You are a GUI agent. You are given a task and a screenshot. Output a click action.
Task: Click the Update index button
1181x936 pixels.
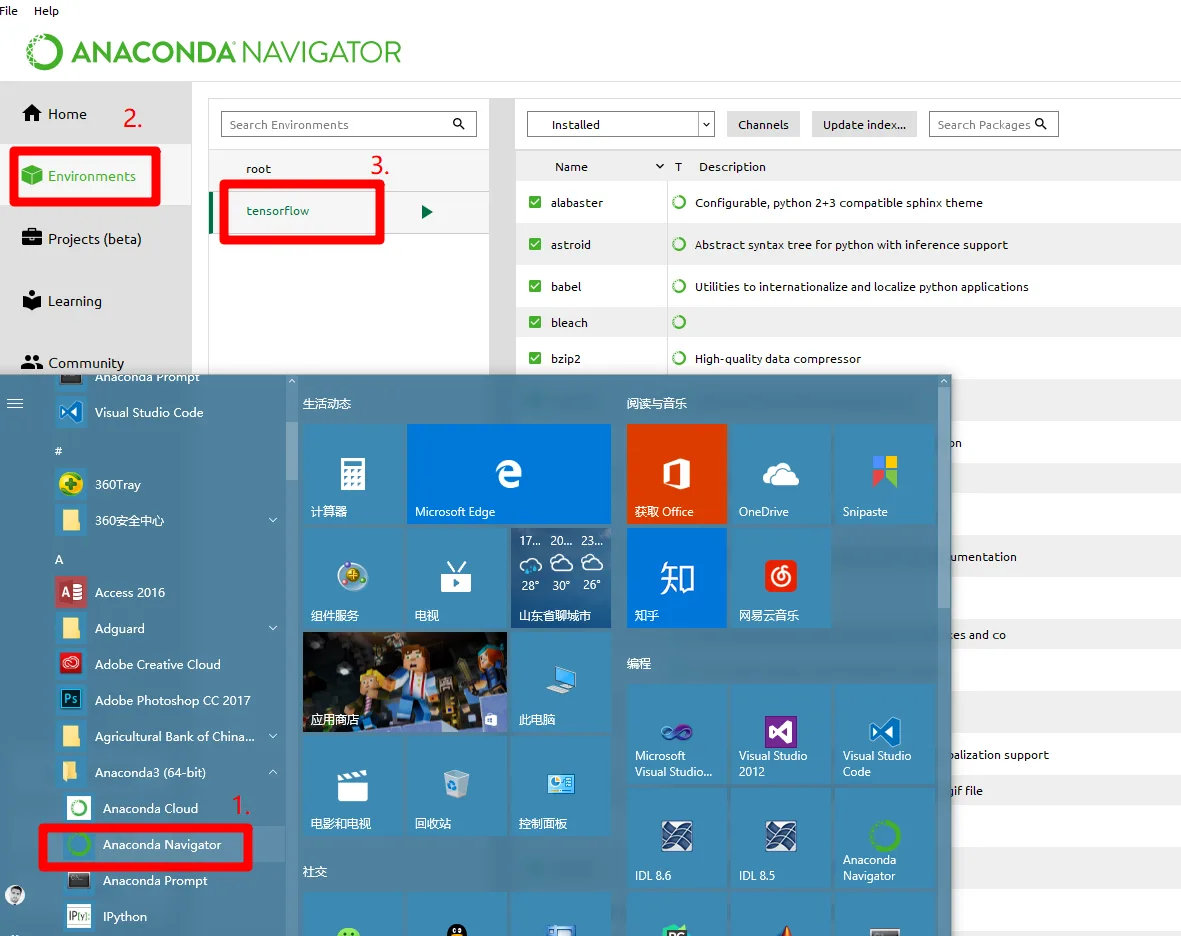click(864, 124)
